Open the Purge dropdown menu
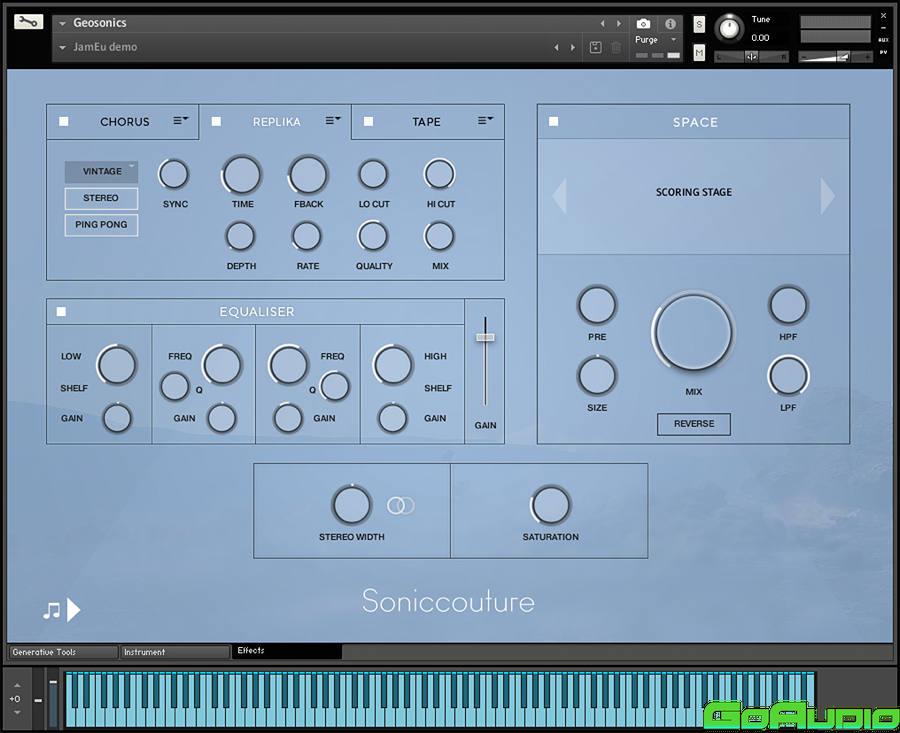Image resolution: width=900 pixels, height=733 pixels. (x=673, y=40)
